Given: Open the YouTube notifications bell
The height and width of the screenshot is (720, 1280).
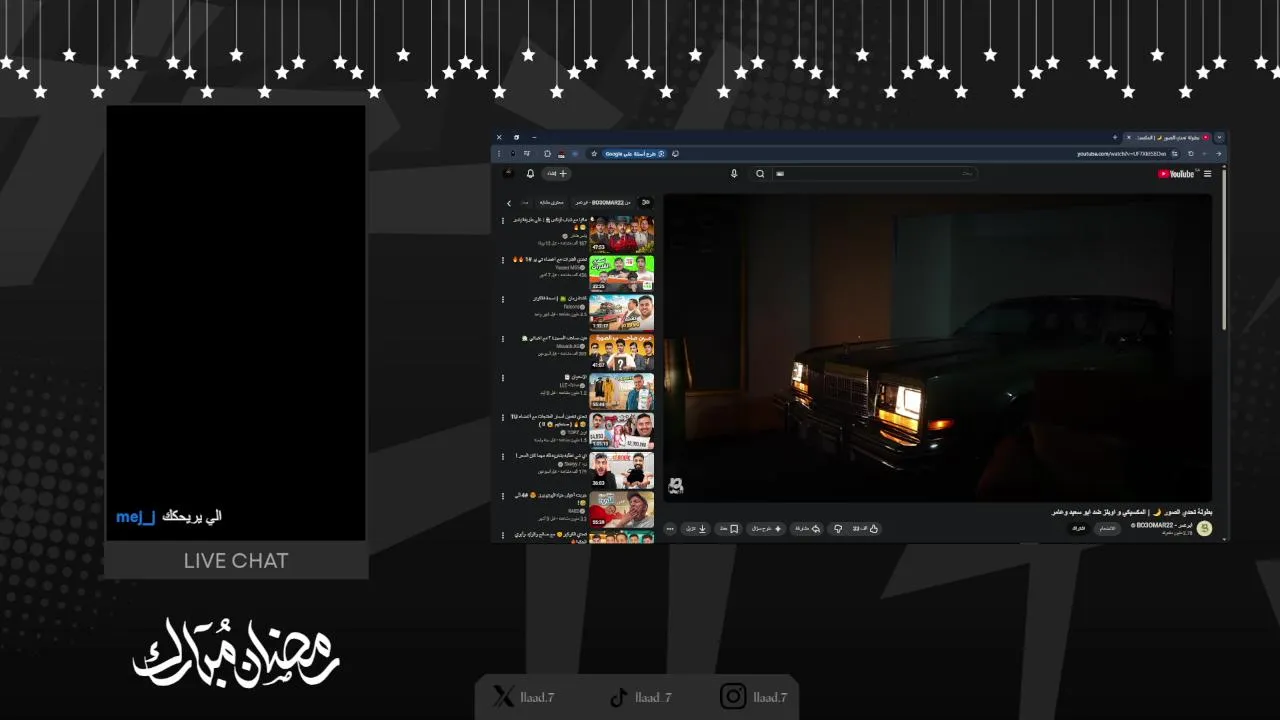Looking at the screenshot, I should click(530, 174).
